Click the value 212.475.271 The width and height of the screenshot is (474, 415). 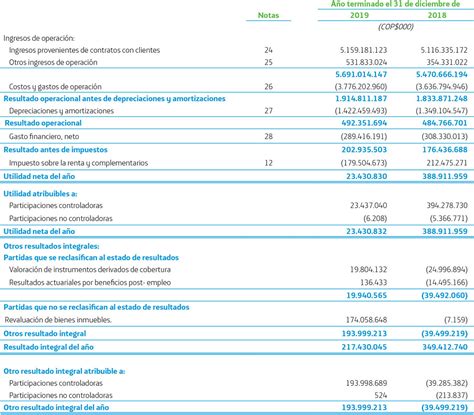447,163
